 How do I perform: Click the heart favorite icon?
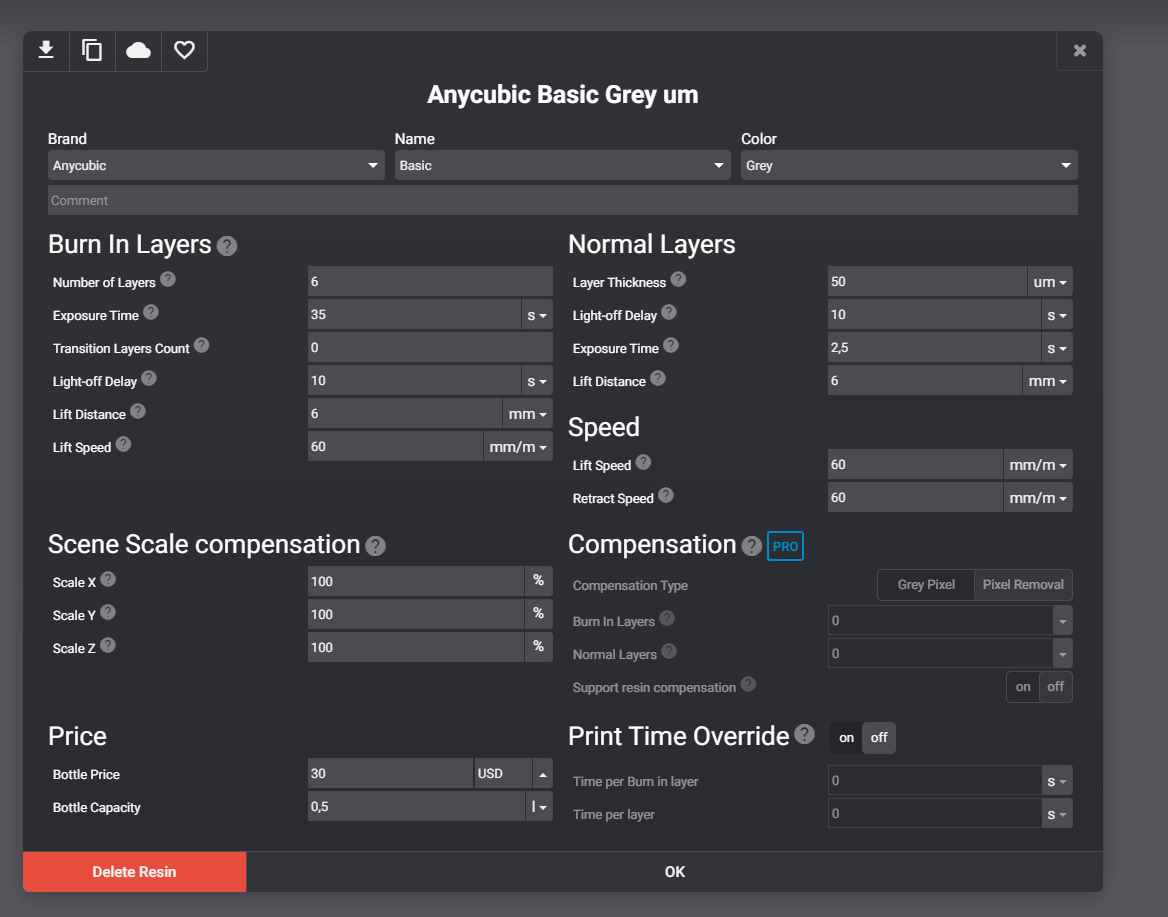pos(184,50)
